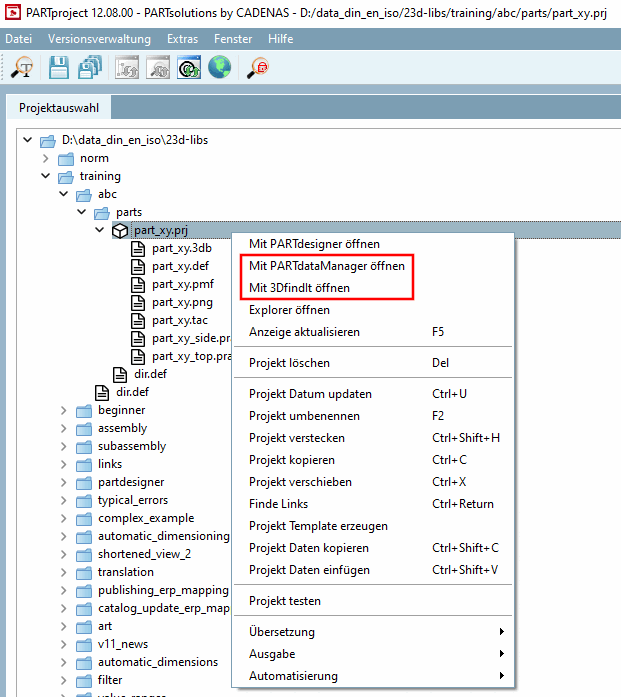621x697 pixels.
Task: Choose Projekt verstecken
Action: [x=373, y=438]
